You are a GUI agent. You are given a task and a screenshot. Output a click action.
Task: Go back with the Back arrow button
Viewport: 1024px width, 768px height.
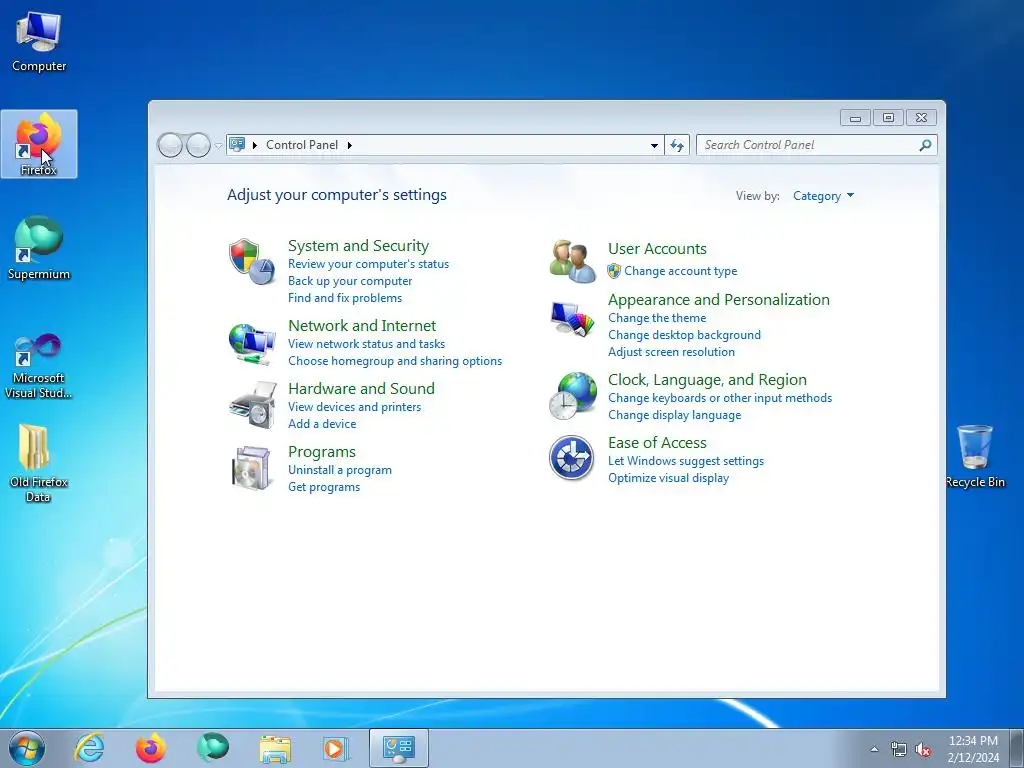[170, 145]
